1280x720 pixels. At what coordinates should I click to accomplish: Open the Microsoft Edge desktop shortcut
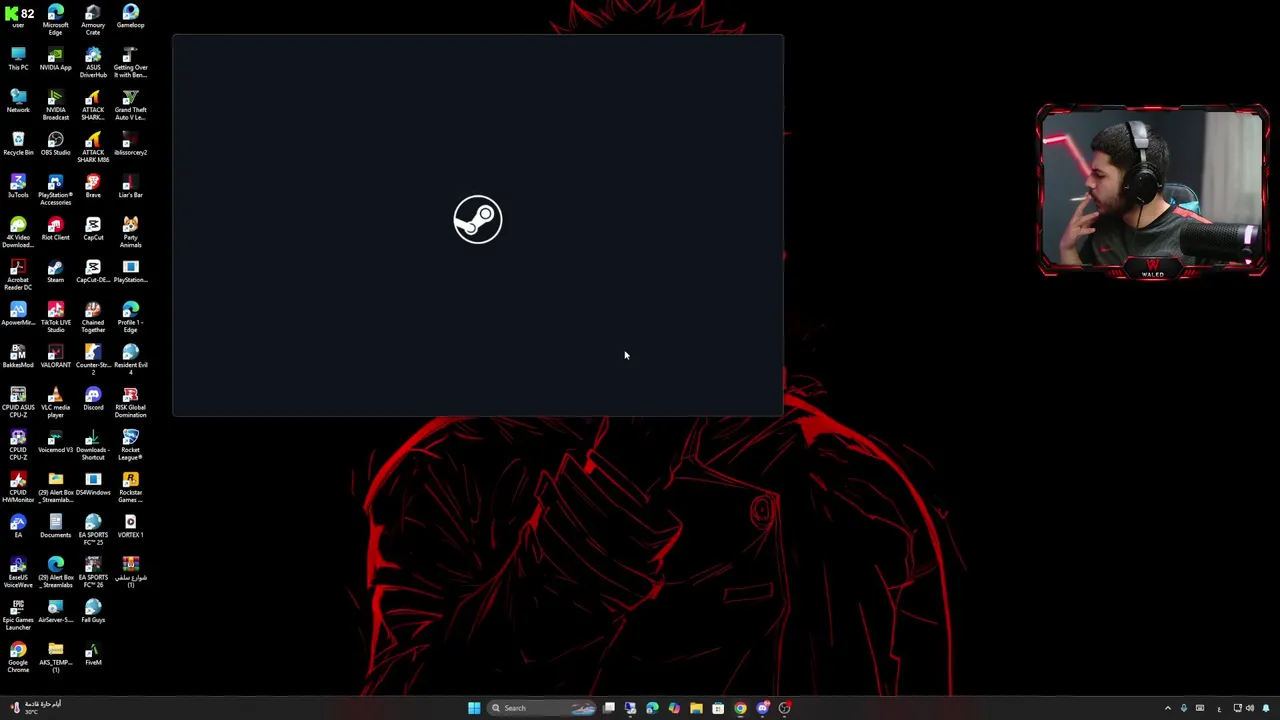(x=55, y=20)
